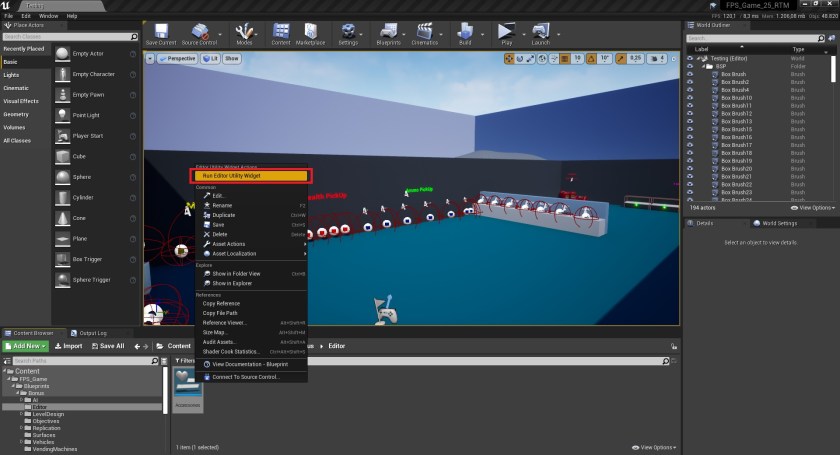Toggle visibility of Box Brush2
840x455 pixels.
[690, 82]
